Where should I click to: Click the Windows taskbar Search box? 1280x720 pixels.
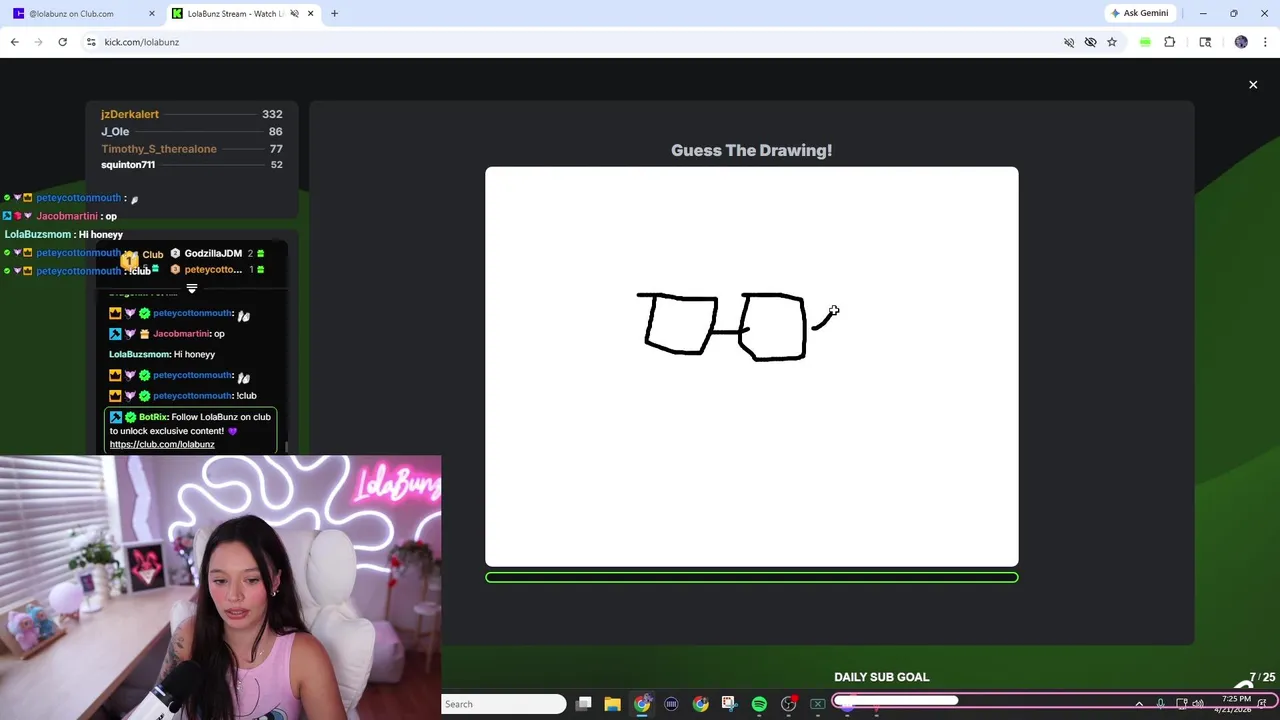(504, 704)
